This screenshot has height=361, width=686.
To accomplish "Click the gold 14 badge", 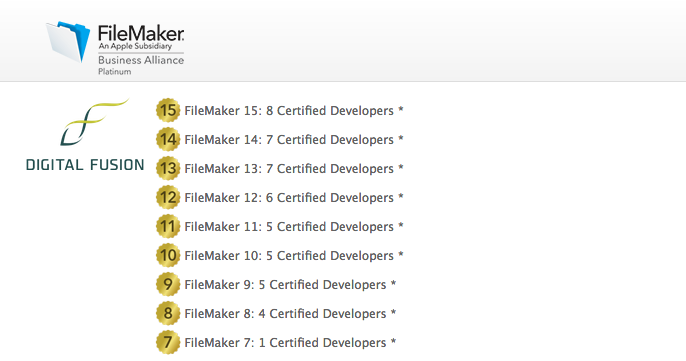I will tap(168, 139).
